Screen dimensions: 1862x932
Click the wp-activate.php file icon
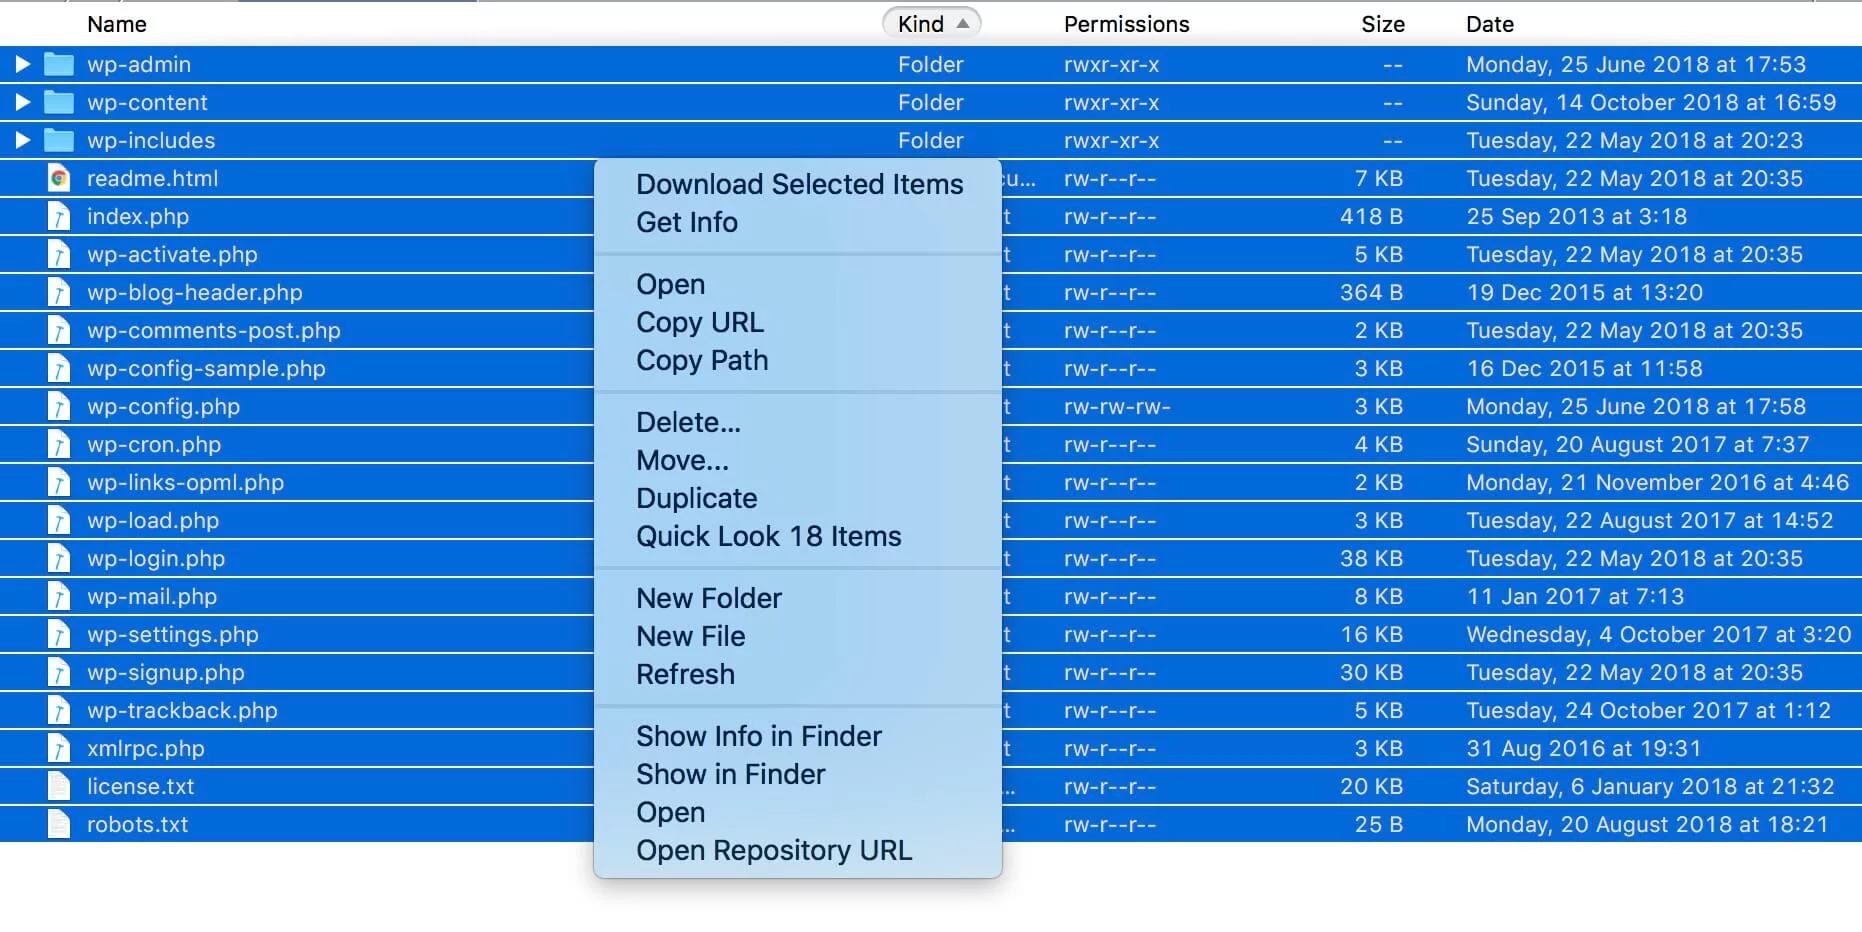click(x=59, y=255)
